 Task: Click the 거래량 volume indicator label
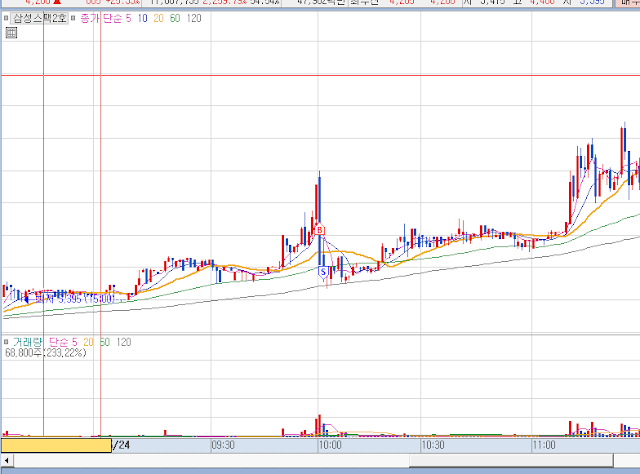coord(27,342)
